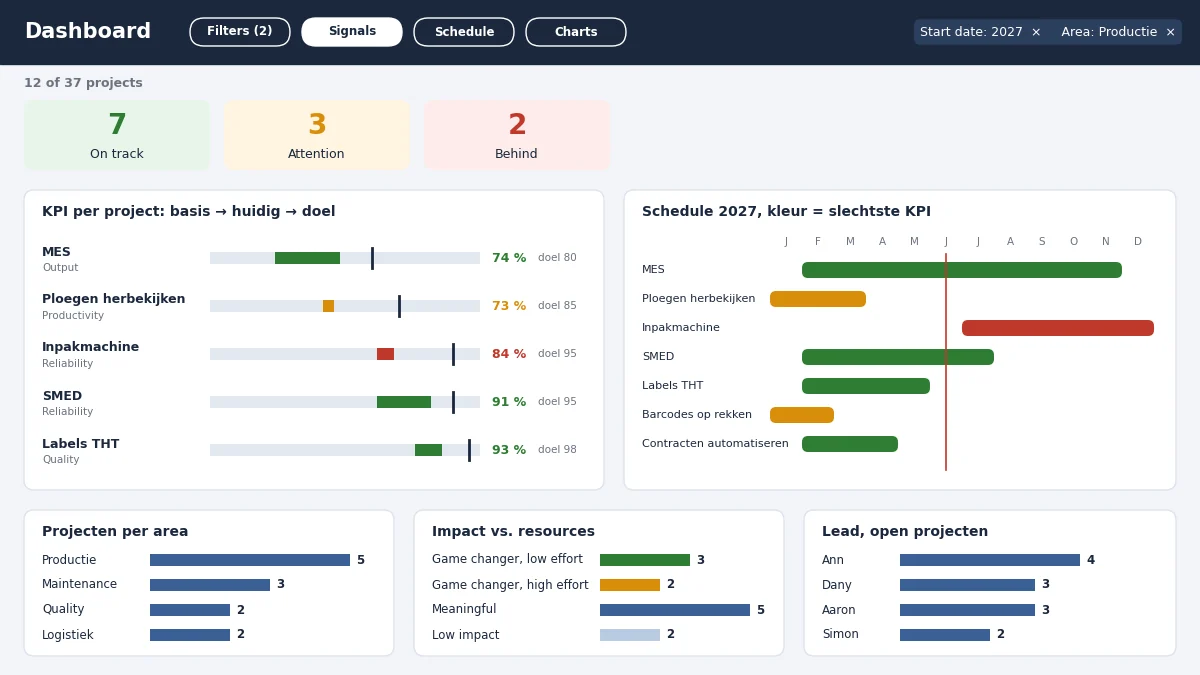Click the 'Labels THT' name in KPI list
Image resolution: width=1200 pixels, height=675 pixels.
tap(80, 444)
